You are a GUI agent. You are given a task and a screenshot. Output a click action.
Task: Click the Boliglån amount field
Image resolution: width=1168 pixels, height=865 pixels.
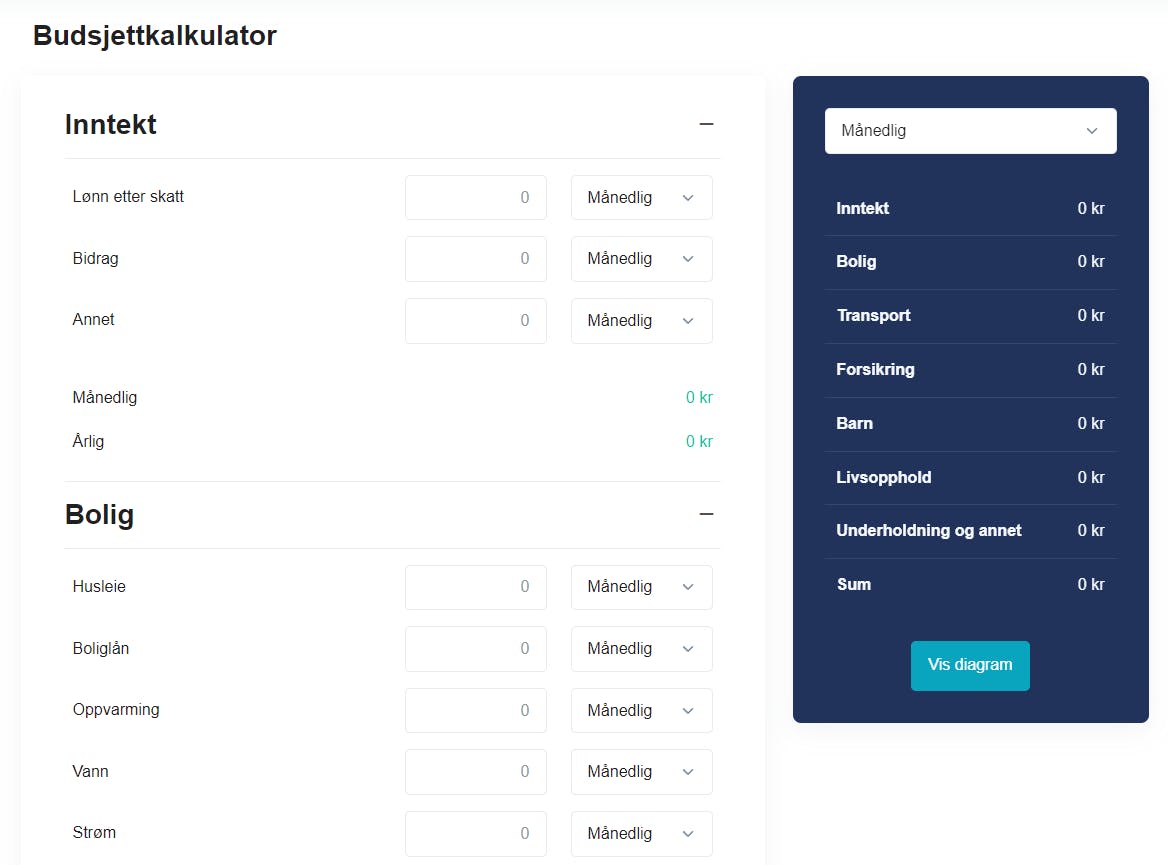(476, 648)
